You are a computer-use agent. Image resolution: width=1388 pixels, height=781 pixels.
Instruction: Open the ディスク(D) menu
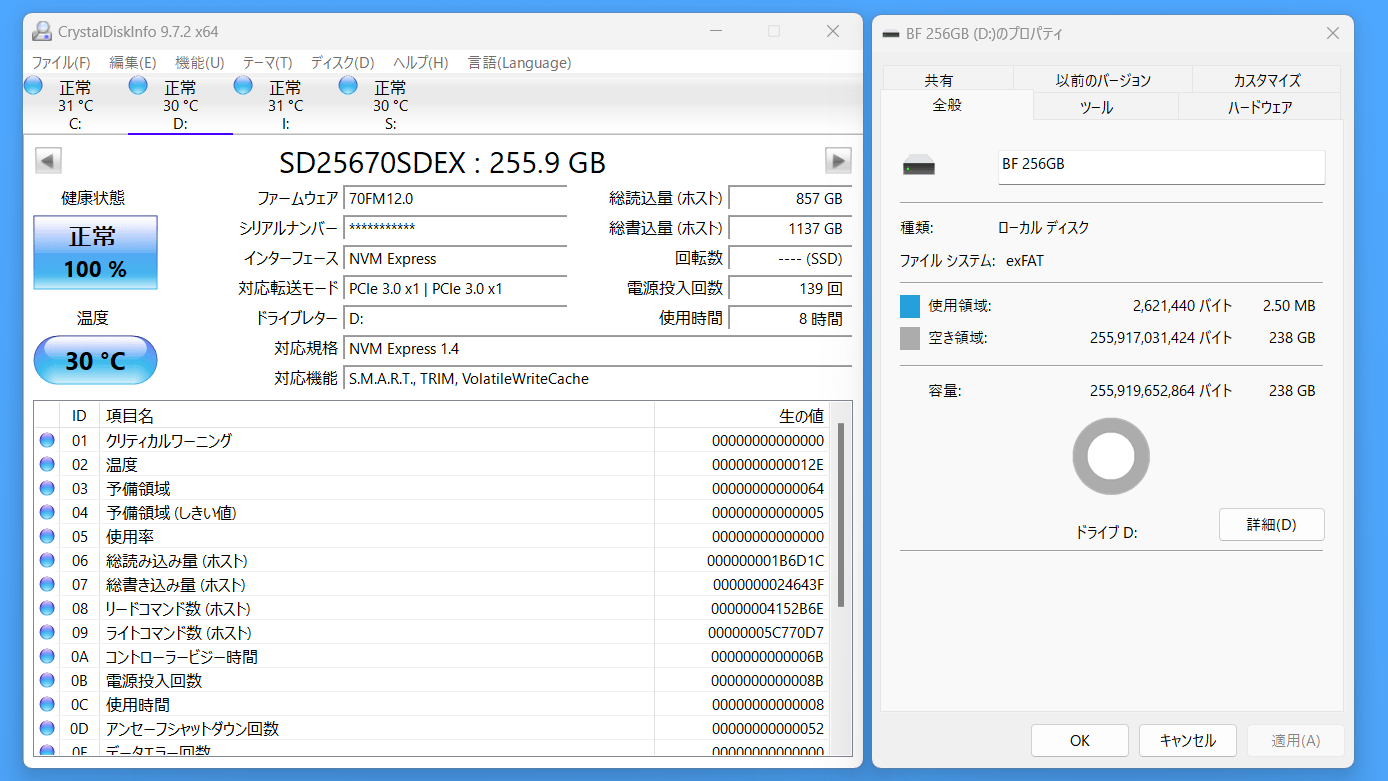click(x=342, y=62)
